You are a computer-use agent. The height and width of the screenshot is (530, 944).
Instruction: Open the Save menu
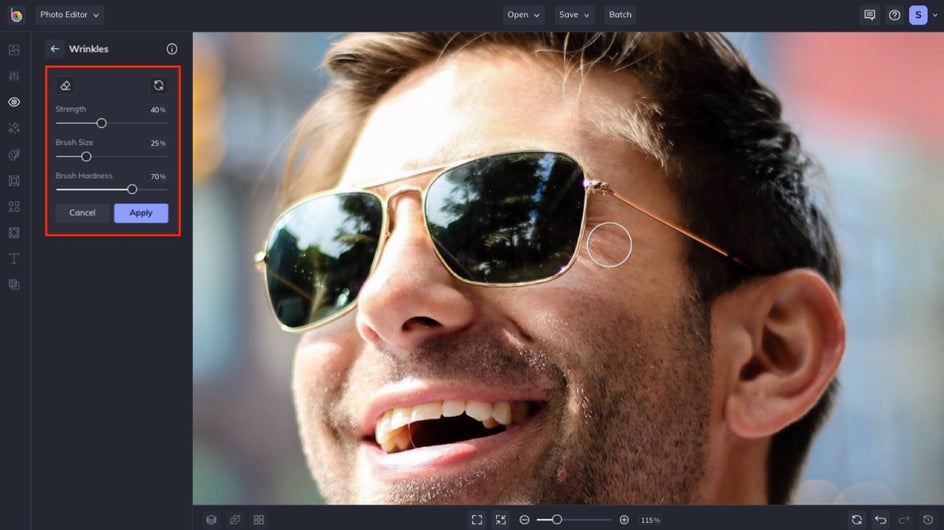[574, 14]
